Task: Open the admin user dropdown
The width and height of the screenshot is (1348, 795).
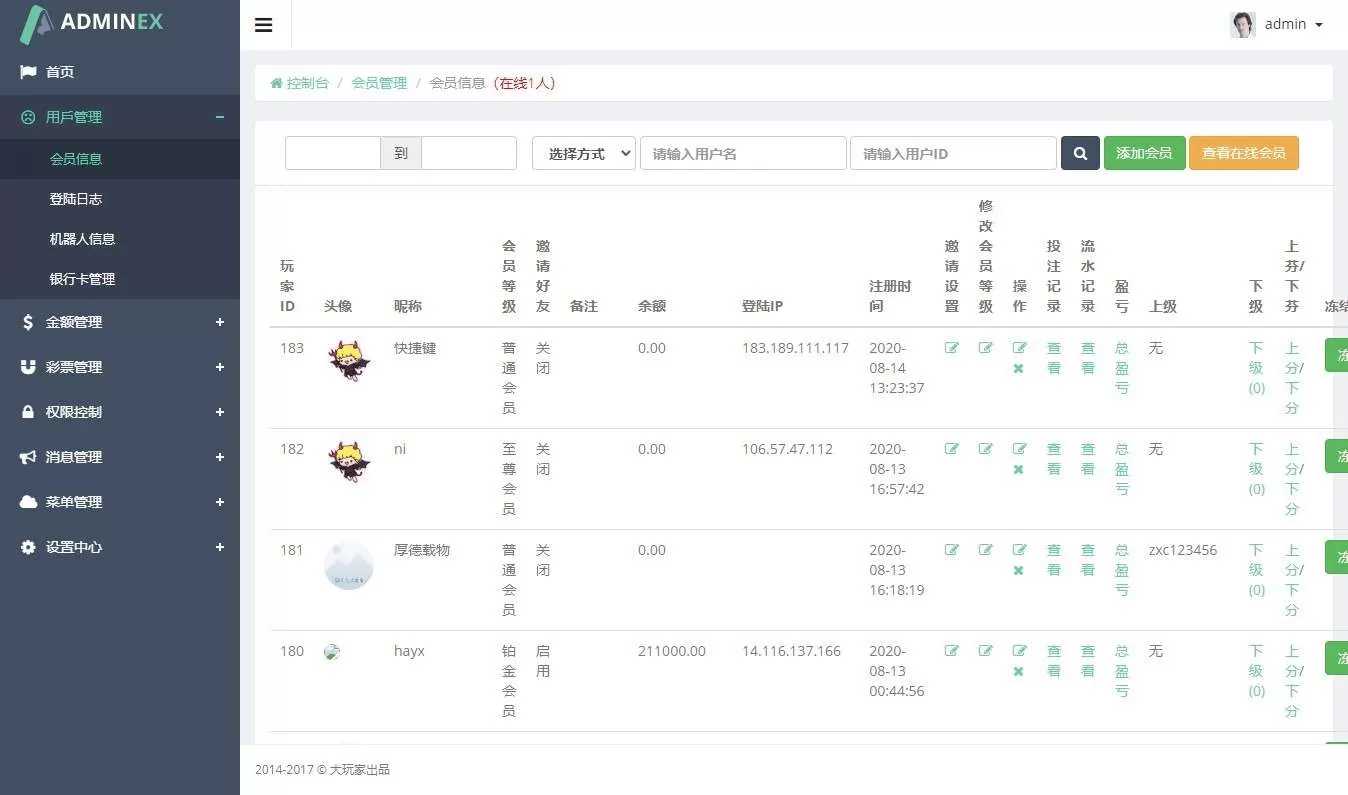Action: coord(1277,25)
